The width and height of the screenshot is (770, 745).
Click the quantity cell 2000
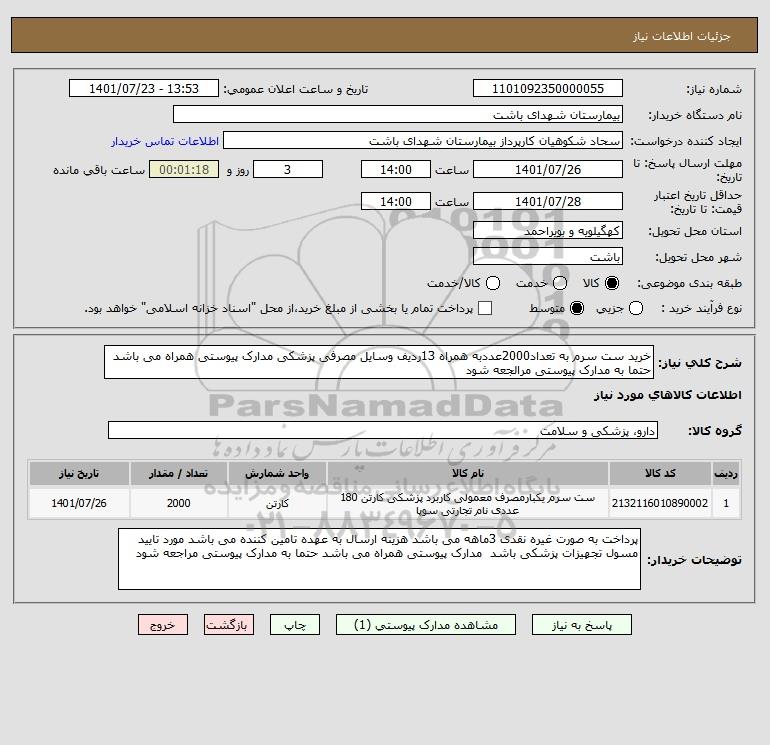[x=178, y=503]
